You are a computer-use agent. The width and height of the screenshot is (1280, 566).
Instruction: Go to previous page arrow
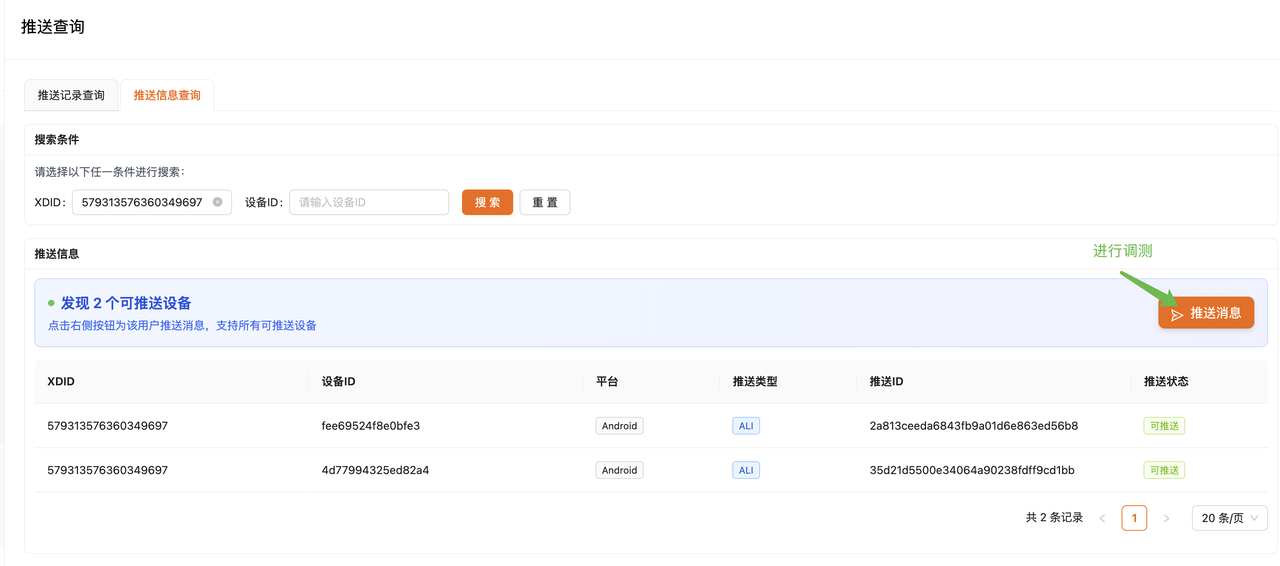tap(1102, 518)
